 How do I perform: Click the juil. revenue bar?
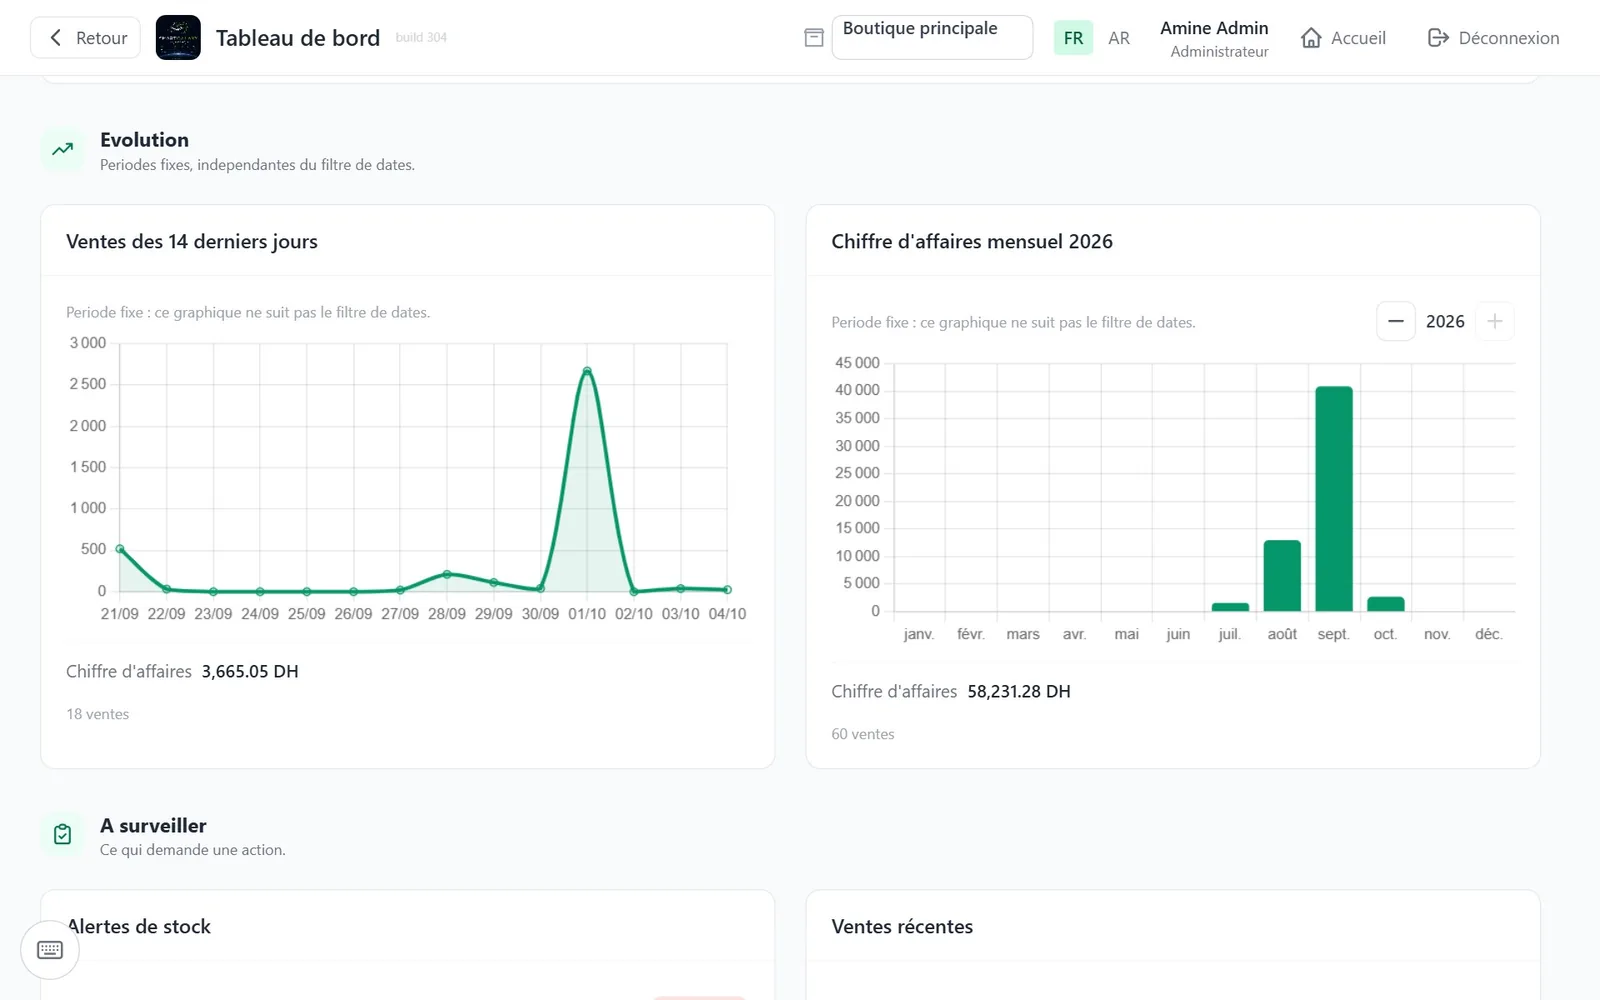click(x=1230, y=607)
